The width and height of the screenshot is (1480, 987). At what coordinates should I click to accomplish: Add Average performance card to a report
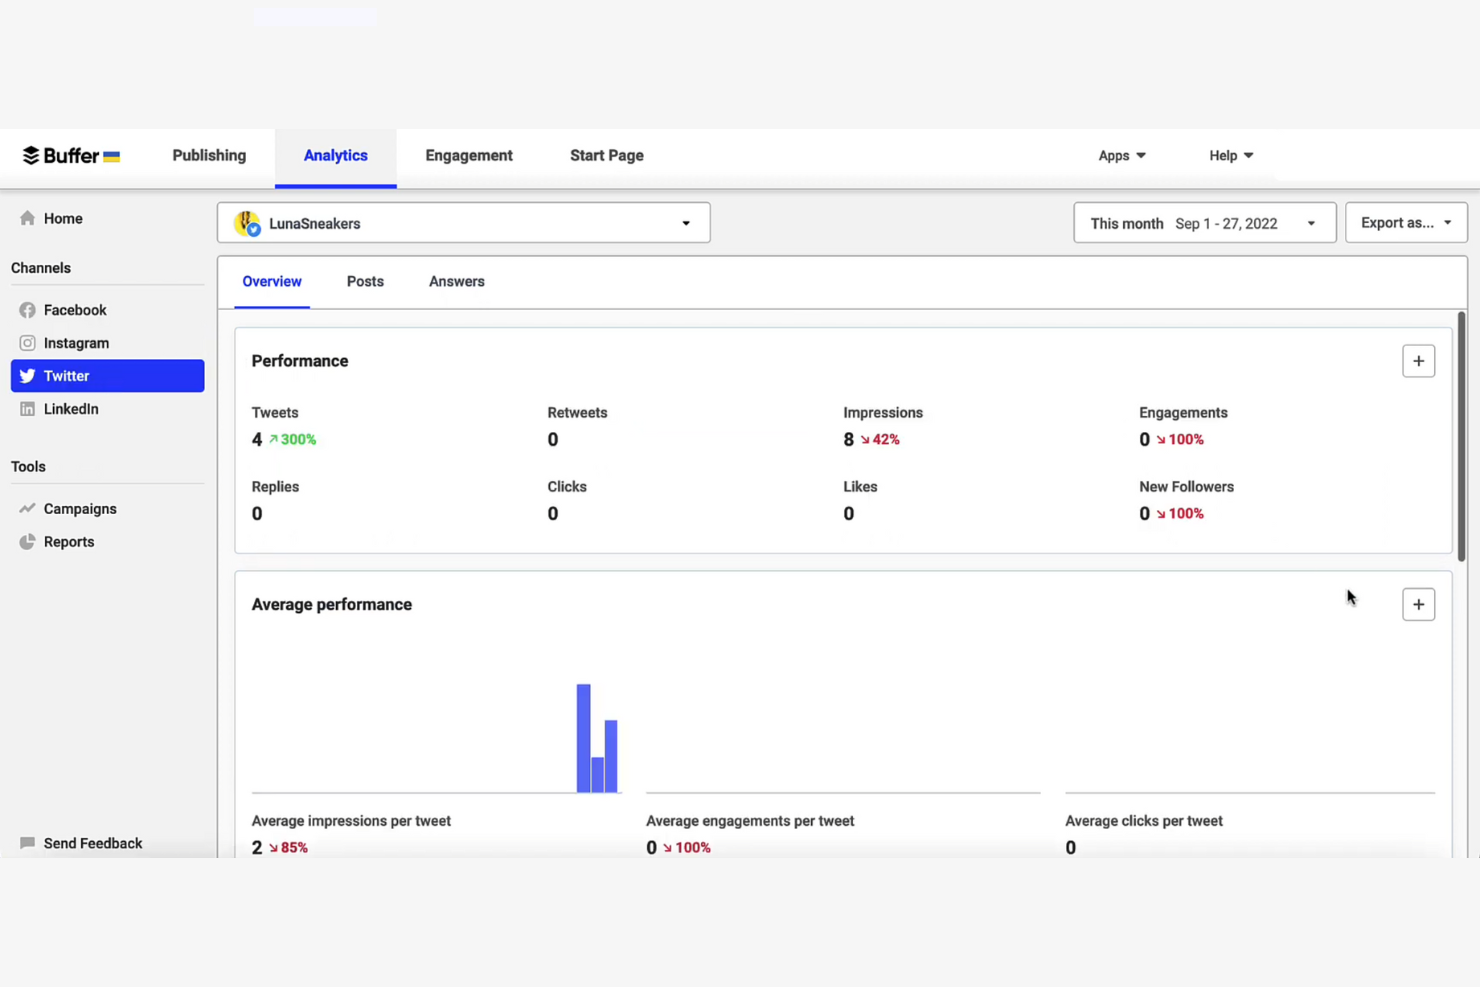[x=1418, y=604]
